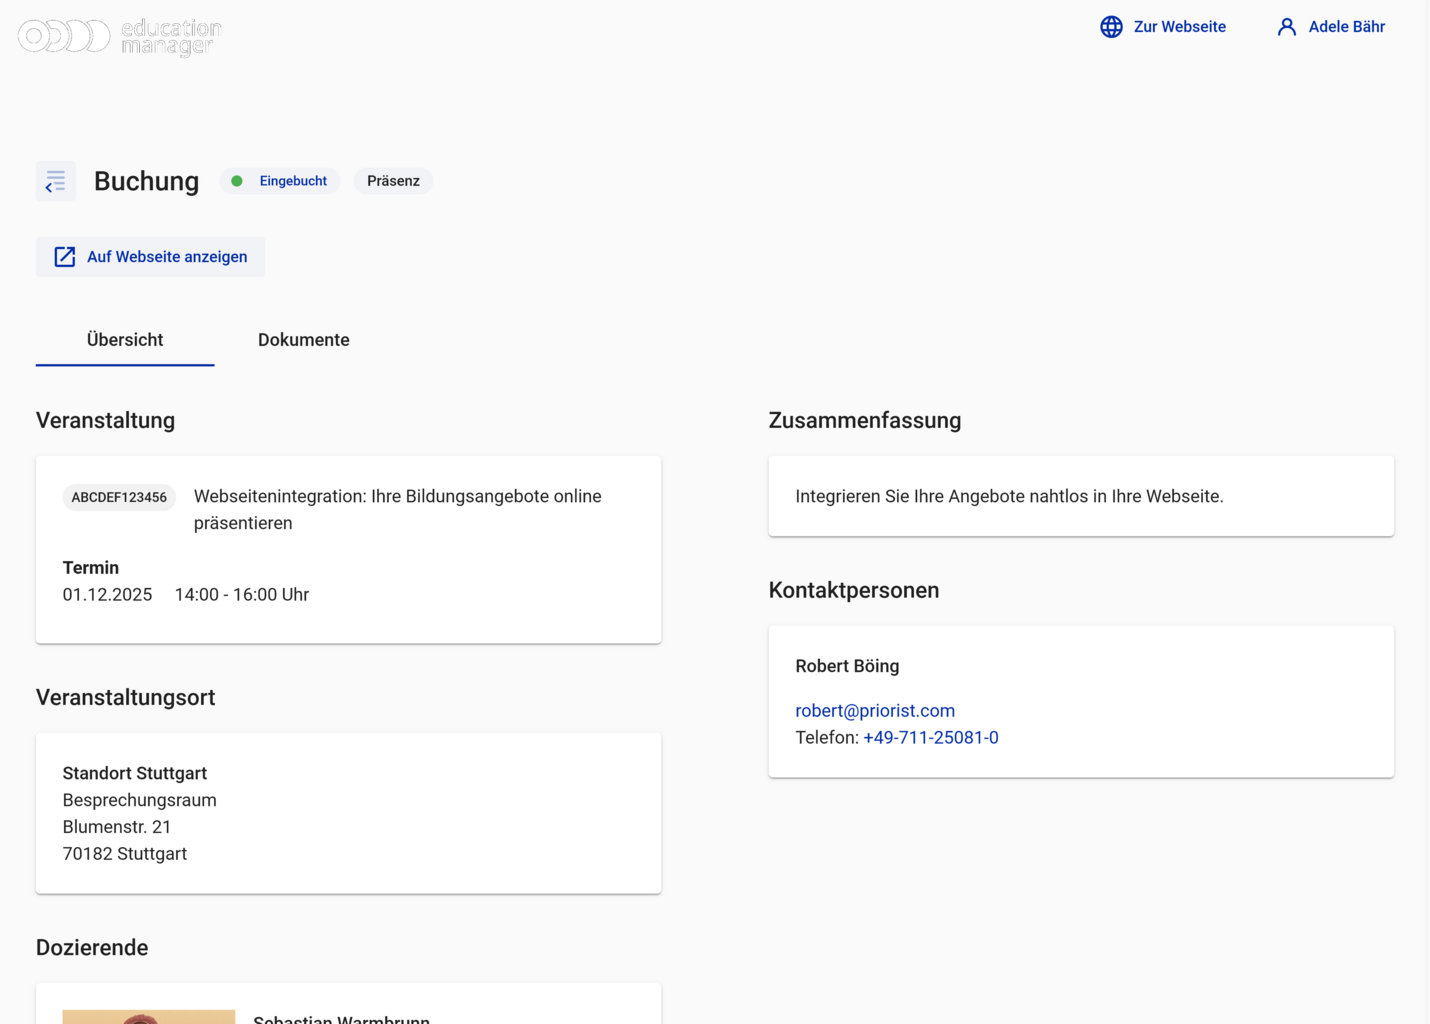Click the Sebastian Warmbrunn lecturer name
This screenshot has width=1430, height=1024.
341,1019
